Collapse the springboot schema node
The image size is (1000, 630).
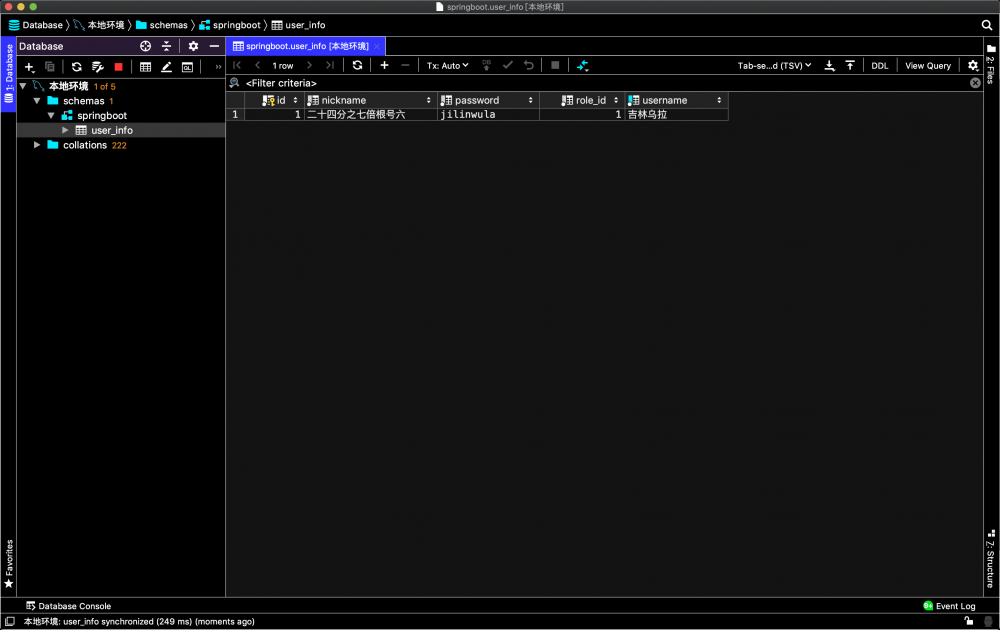51,115
